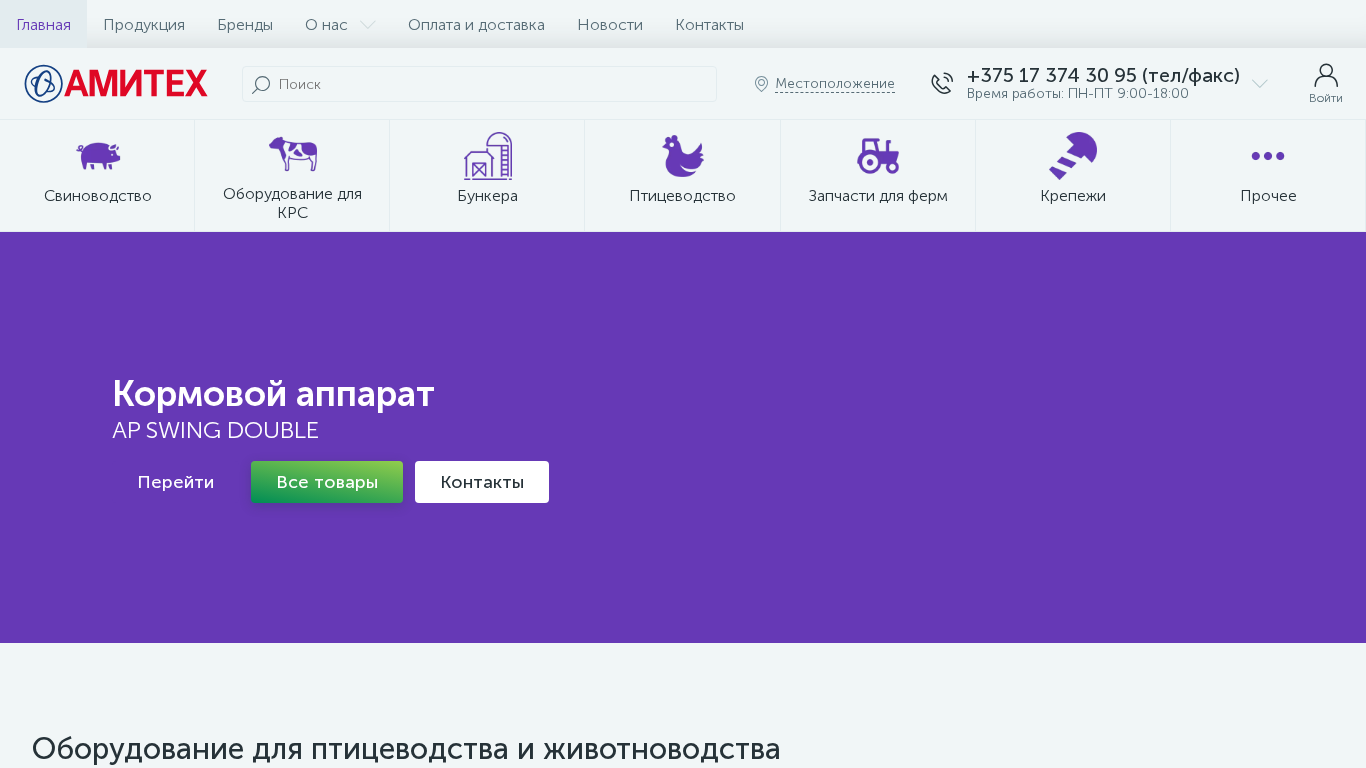The width and height of the screenshot is (1366, 768).
Task: Click the chicken icon for Птицеводство
Action: [683, 156]
